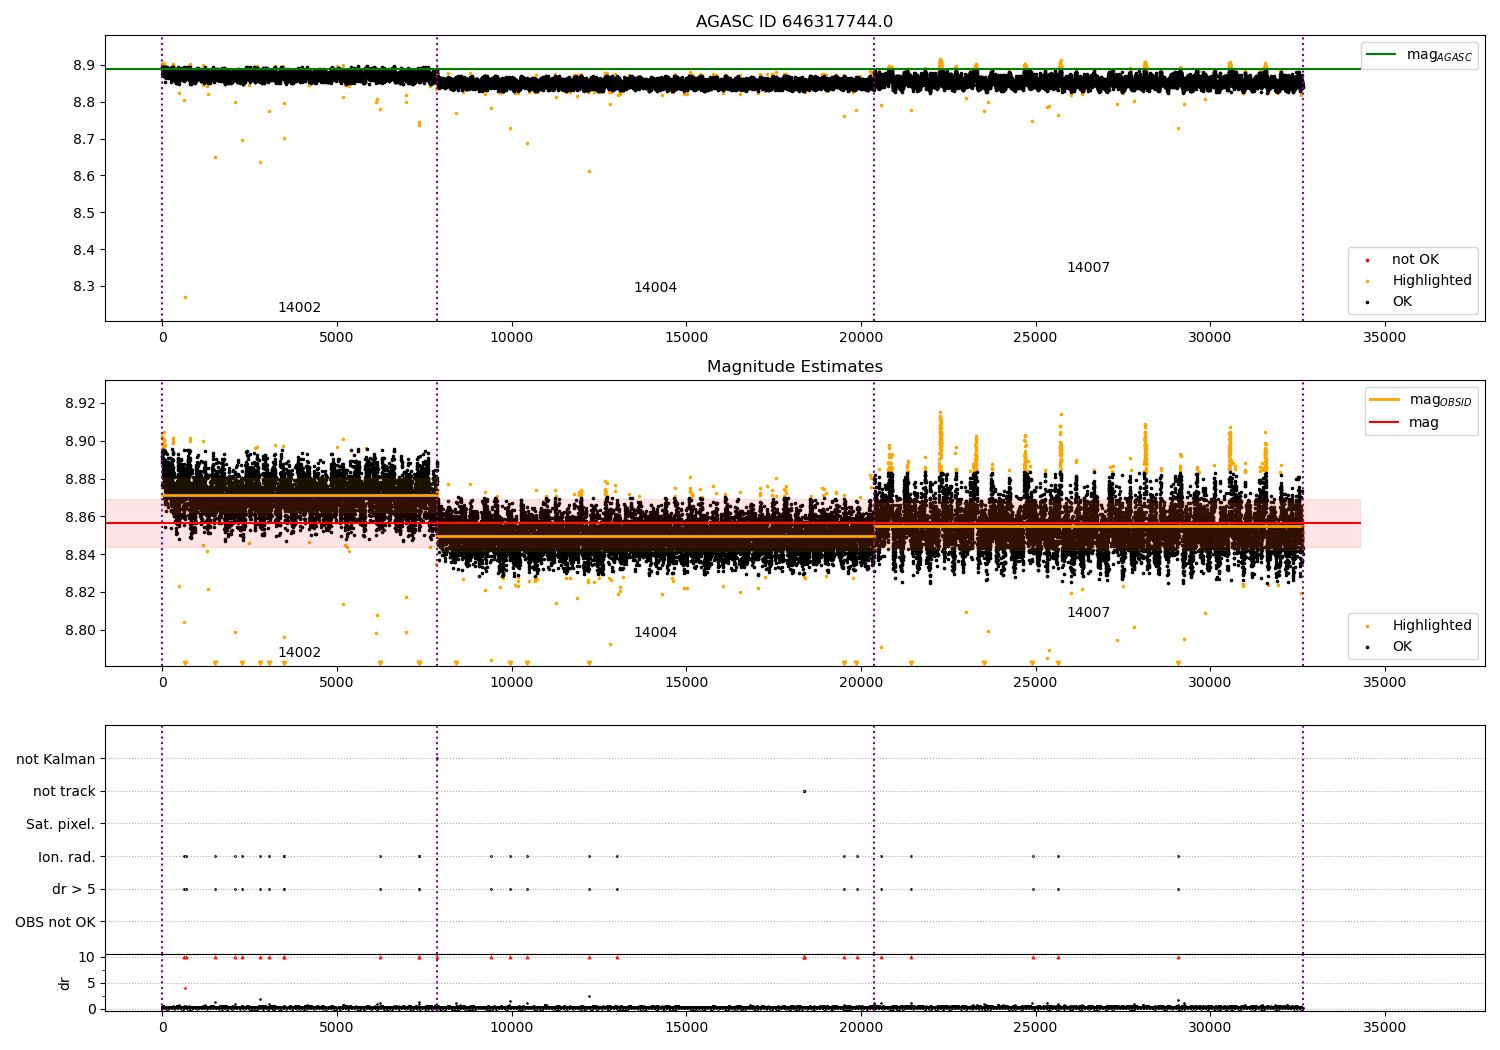The image size is (1500, 1050).
Task: Click the "20000" x tick under the top plot
Action: (861, 338)
